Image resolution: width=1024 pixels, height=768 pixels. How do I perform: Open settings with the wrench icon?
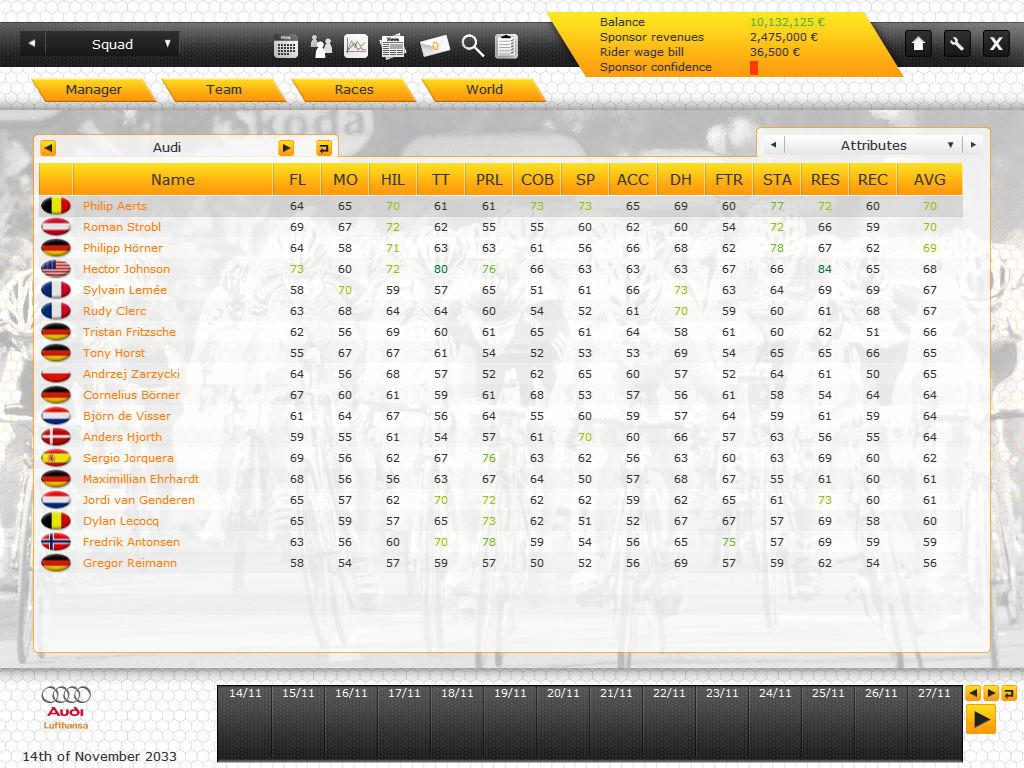(957, 43)
